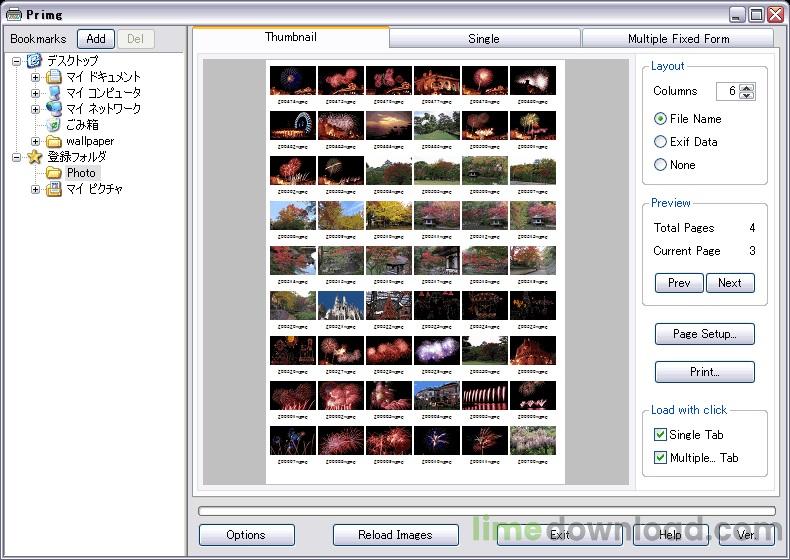Uncheck the Single Tab checkbox

click(660, 435)
